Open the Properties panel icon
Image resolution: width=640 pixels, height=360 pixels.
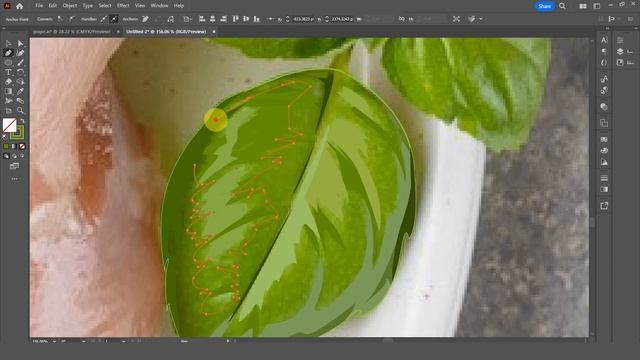coord(620,40)
